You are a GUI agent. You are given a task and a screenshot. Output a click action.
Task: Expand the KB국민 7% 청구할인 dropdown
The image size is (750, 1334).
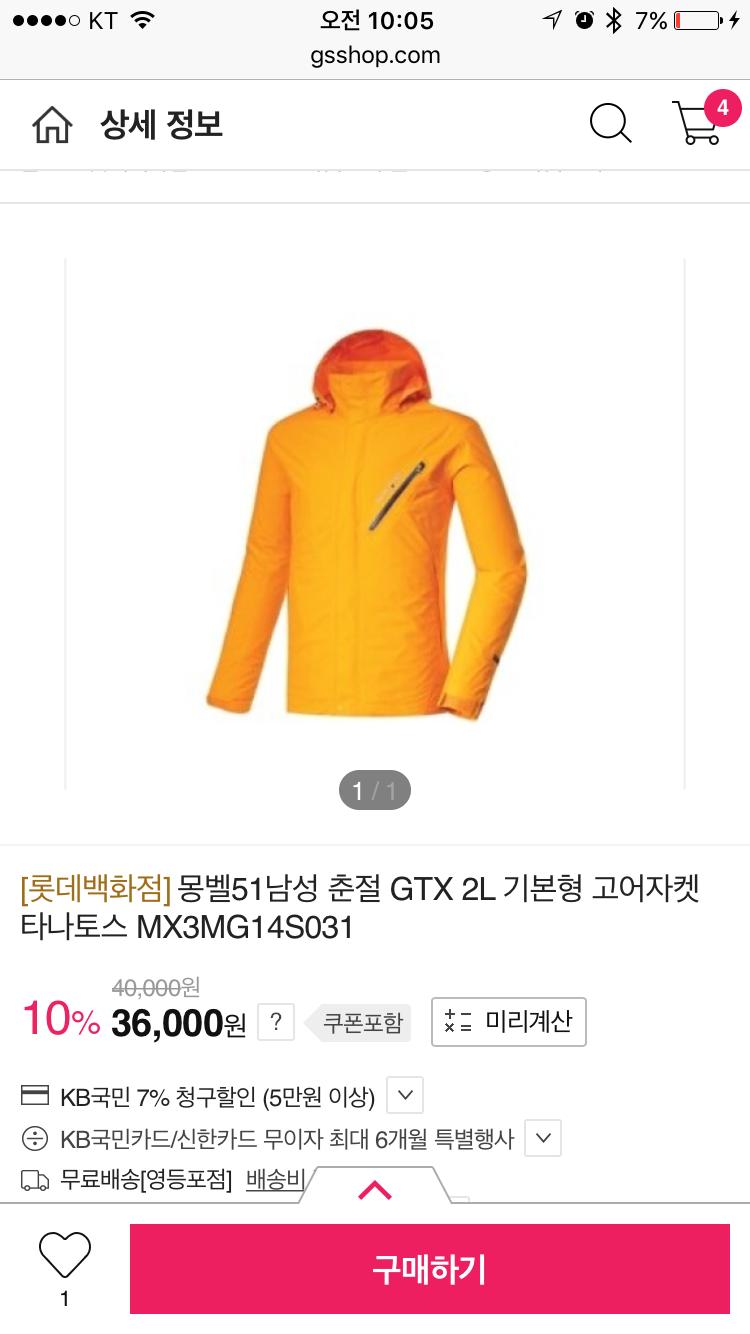405,1095
